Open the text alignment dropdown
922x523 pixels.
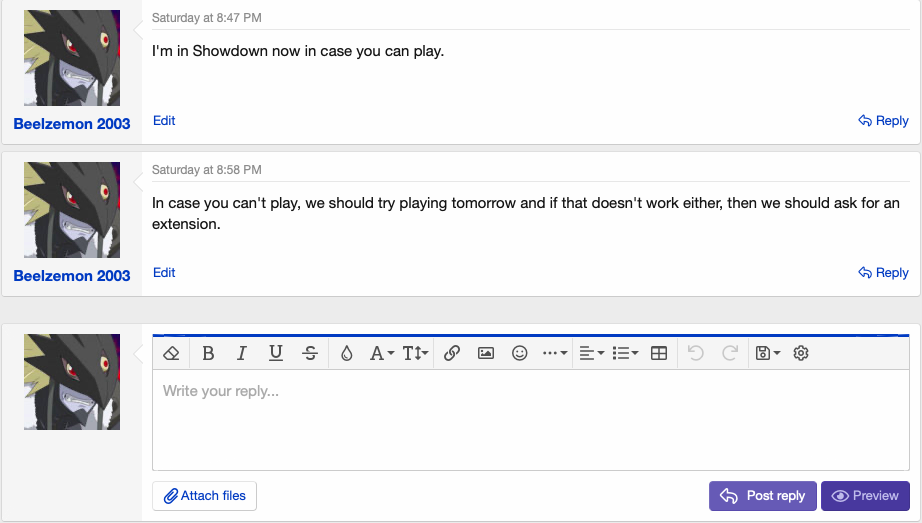(x=591, y=353)
